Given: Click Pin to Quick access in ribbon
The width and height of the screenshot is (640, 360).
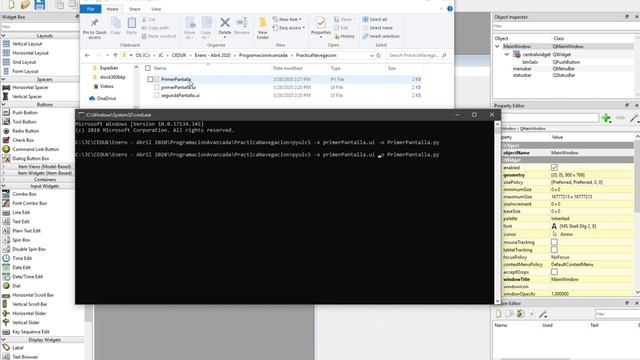Looking at the screenshot, I should click(95, 28).
